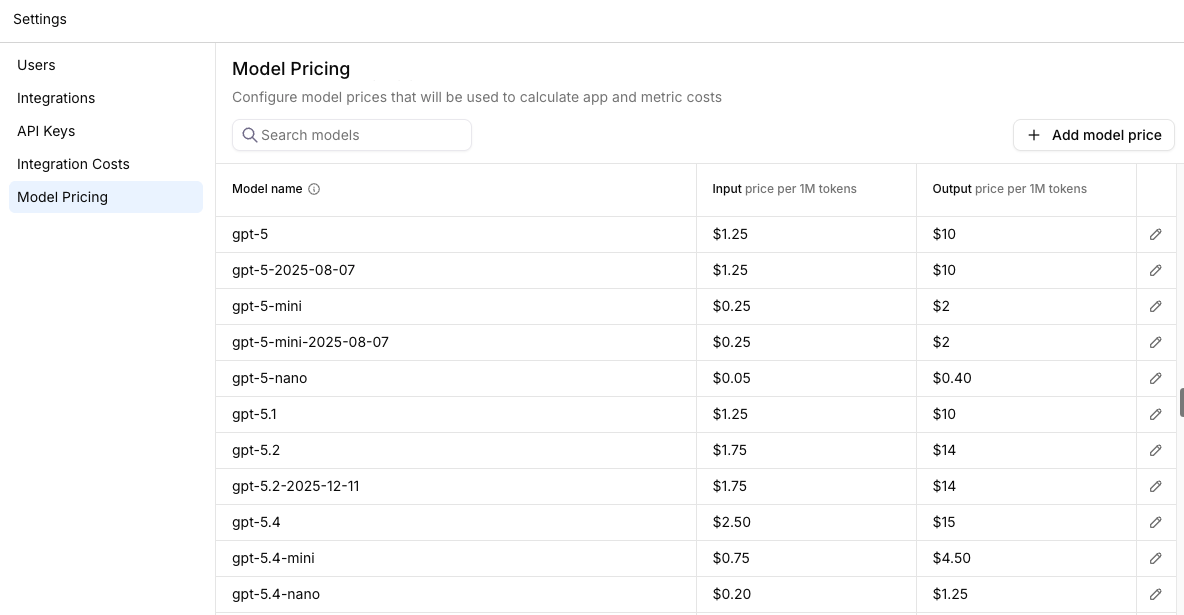Screen dimensions: 1184x615
Task: Select the gpt-5-nano model name
Action: [270, 379]
